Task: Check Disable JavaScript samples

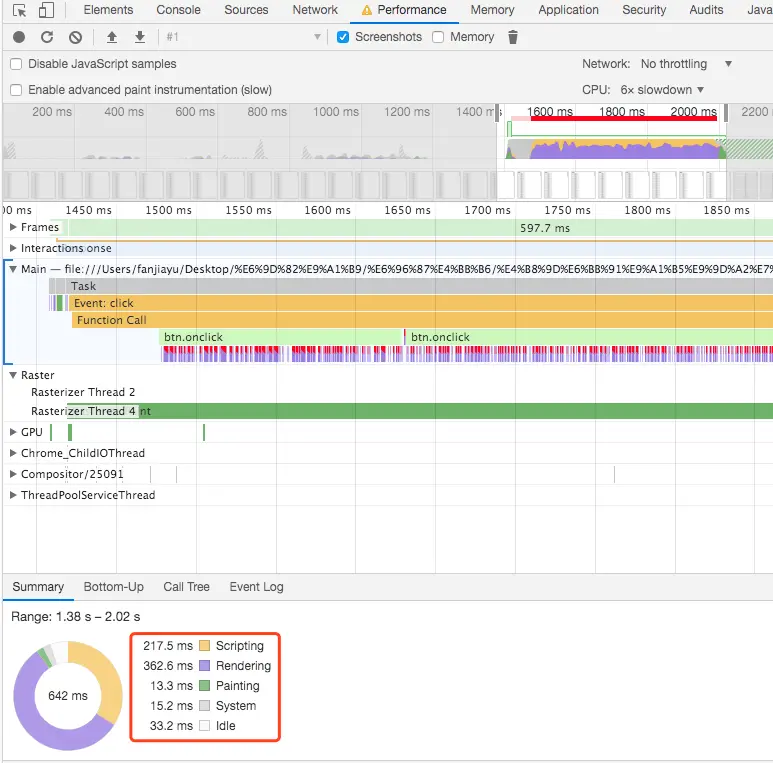Action: 16,64
